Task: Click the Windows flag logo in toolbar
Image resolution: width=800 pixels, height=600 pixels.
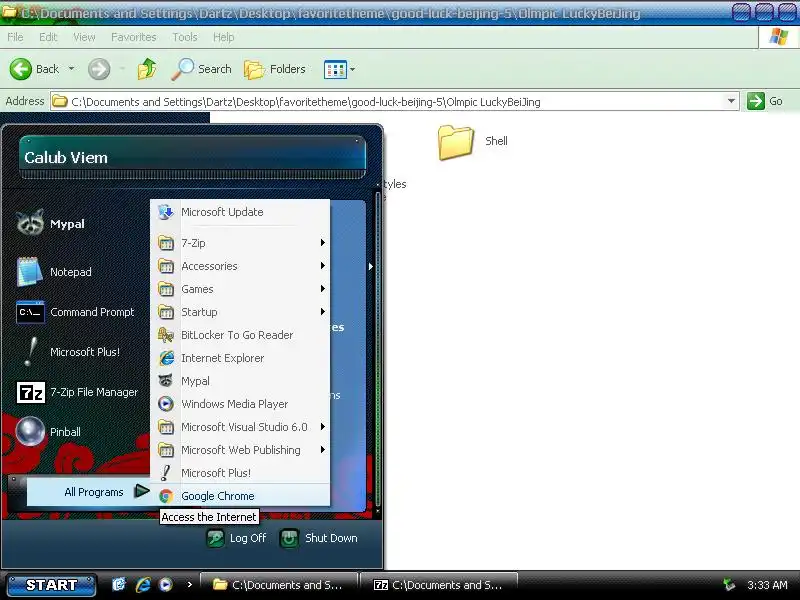Action: (x=779, y=37)
